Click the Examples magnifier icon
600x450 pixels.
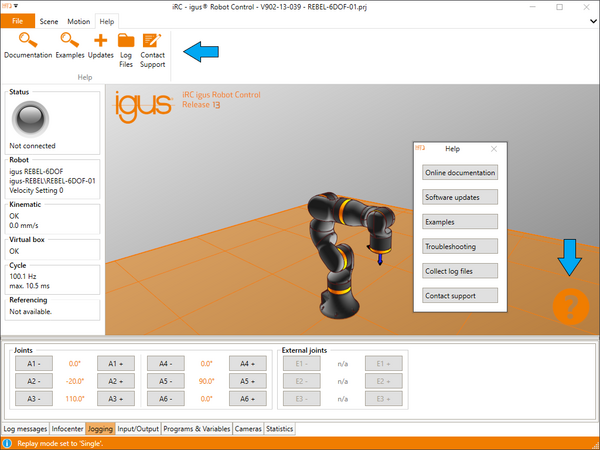70,40
